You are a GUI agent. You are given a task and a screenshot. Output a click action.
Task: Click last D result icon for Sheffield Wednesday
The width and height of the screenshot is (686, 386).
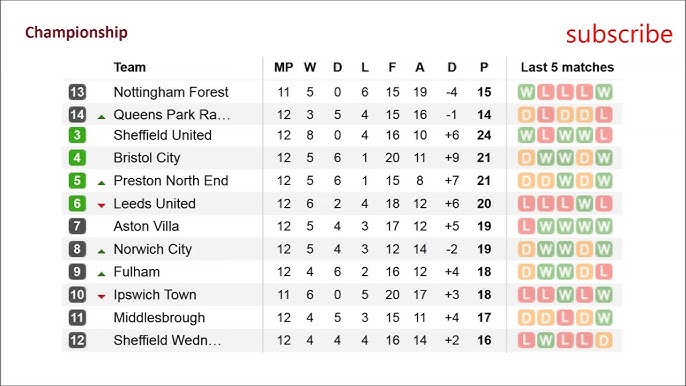(604, 340)
